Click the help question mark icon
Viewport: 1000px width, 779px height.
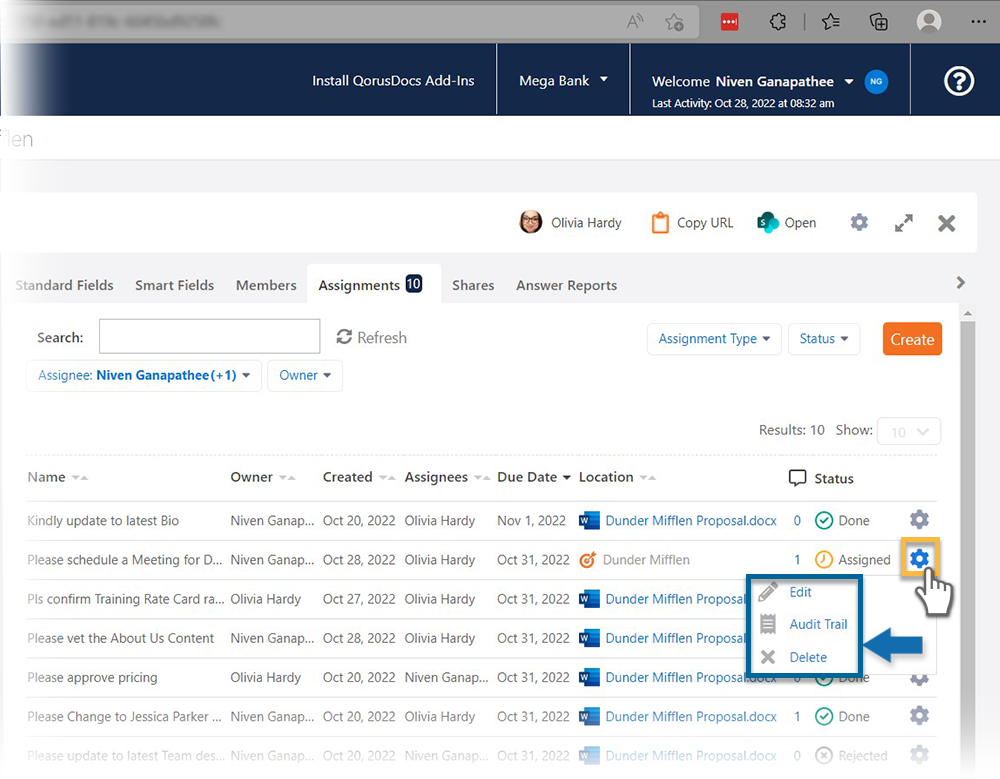point(958,81)
